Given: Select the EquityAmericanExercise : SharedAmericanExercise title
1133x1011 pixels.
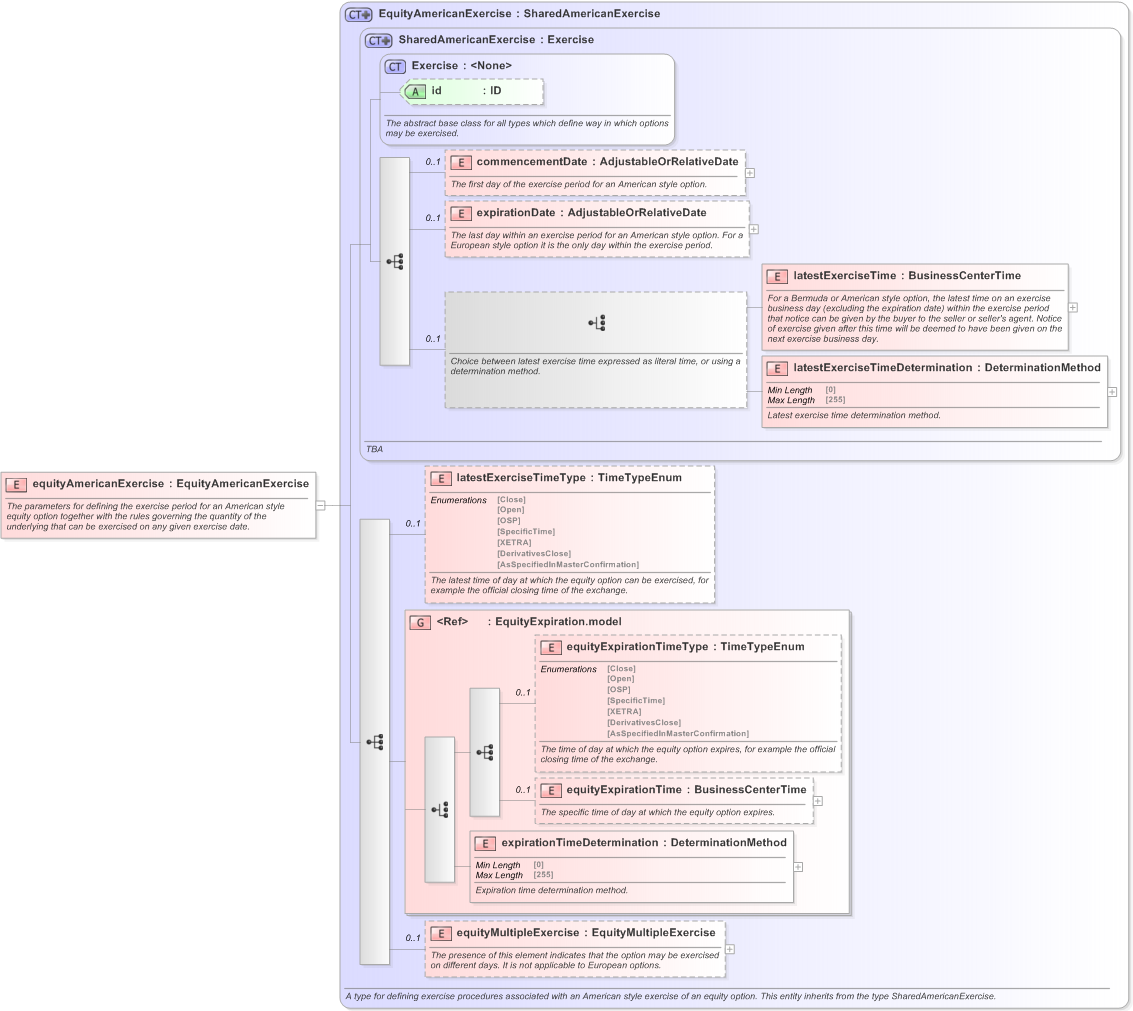Looking at the screenshot, I should pyautogui.click(x=519, y=14).
